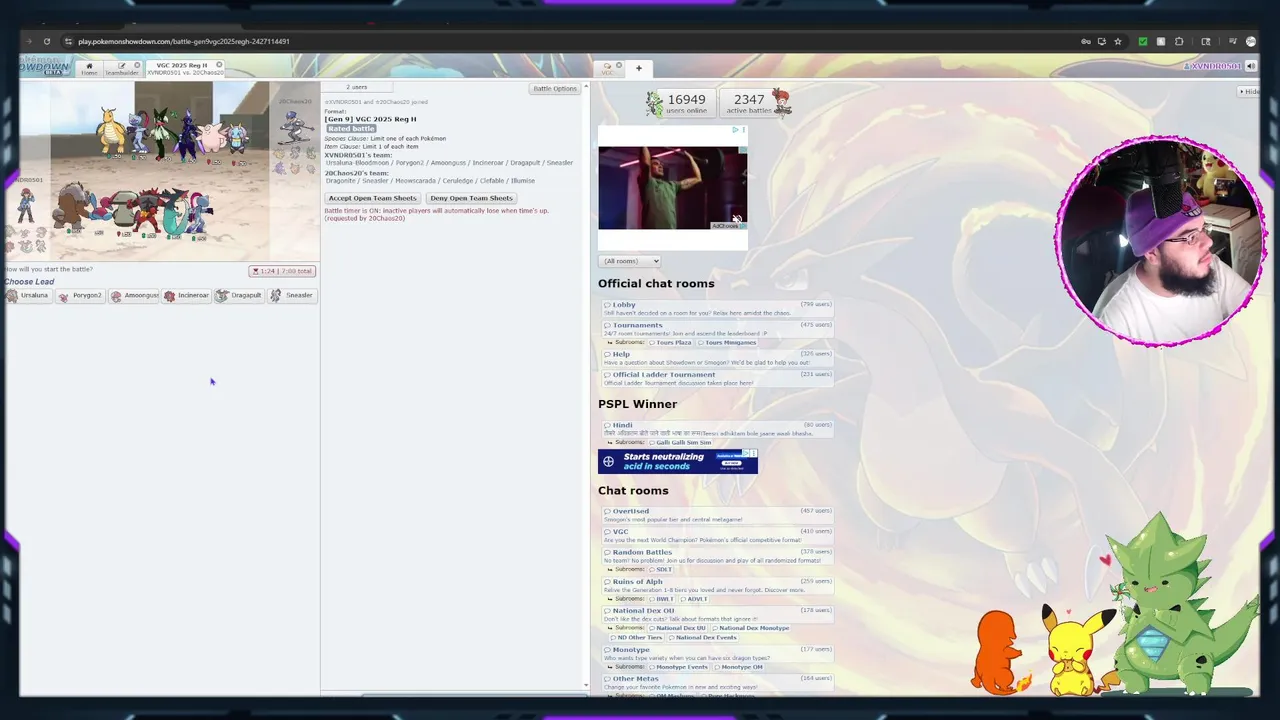Deny Open Team Sheets
This screenshot has width=1280, height=720.
pyautogui.click(x=471, y=198)
